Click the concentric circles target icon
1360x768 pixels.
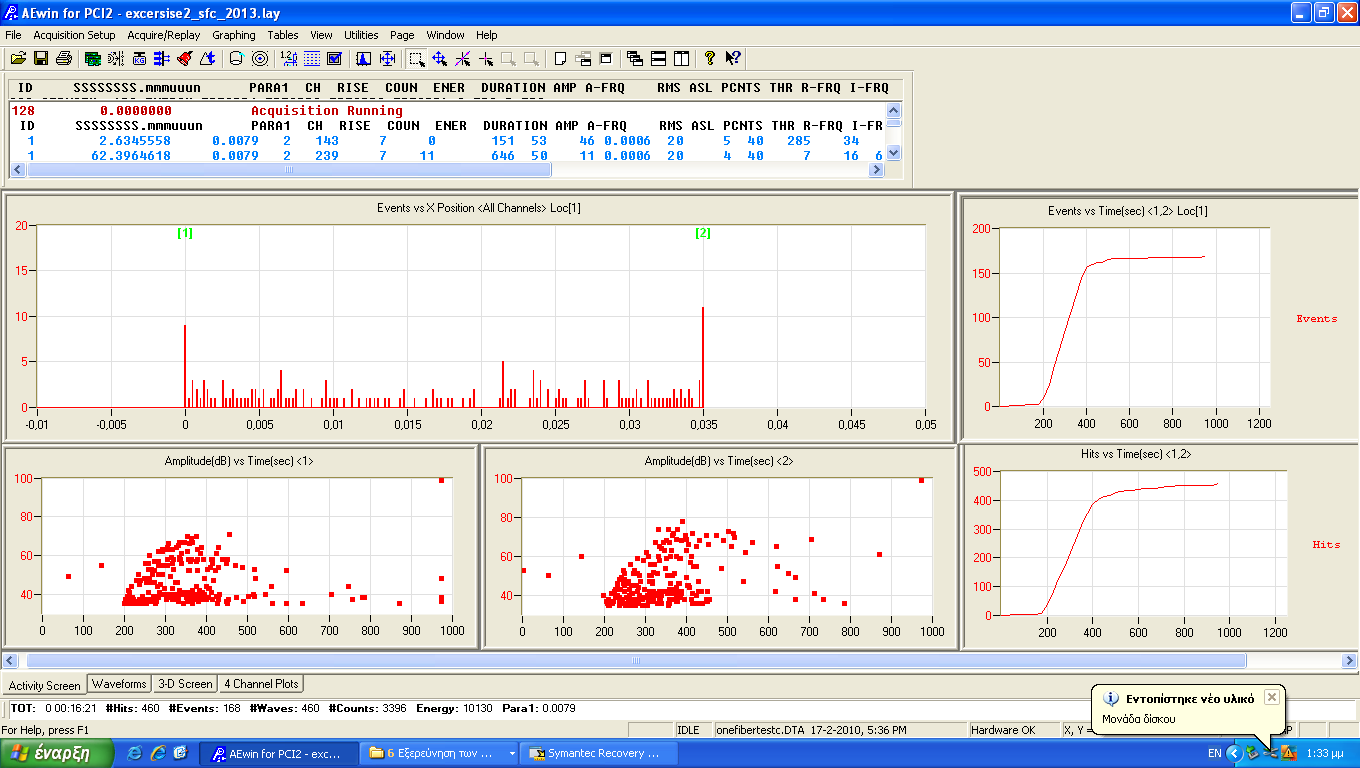click(259, 58)
